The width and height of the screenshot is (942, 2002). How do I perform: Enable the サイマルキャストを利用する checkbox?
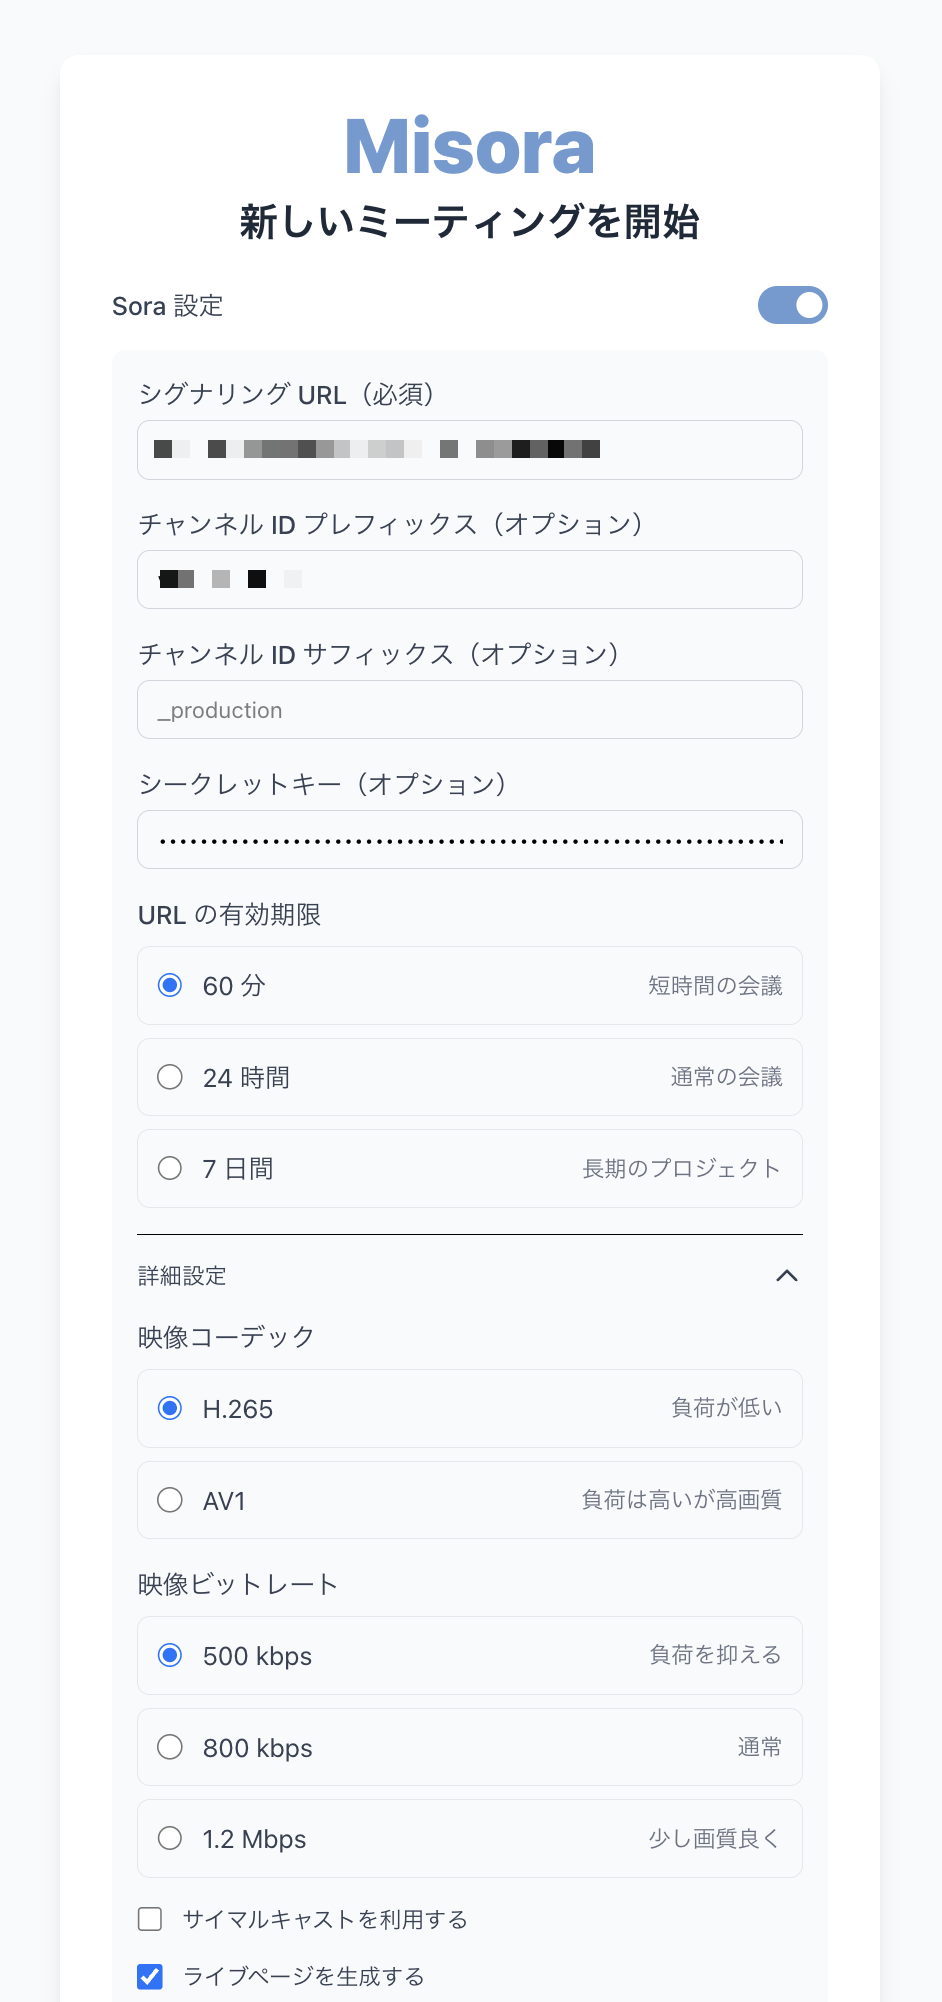150,1919
